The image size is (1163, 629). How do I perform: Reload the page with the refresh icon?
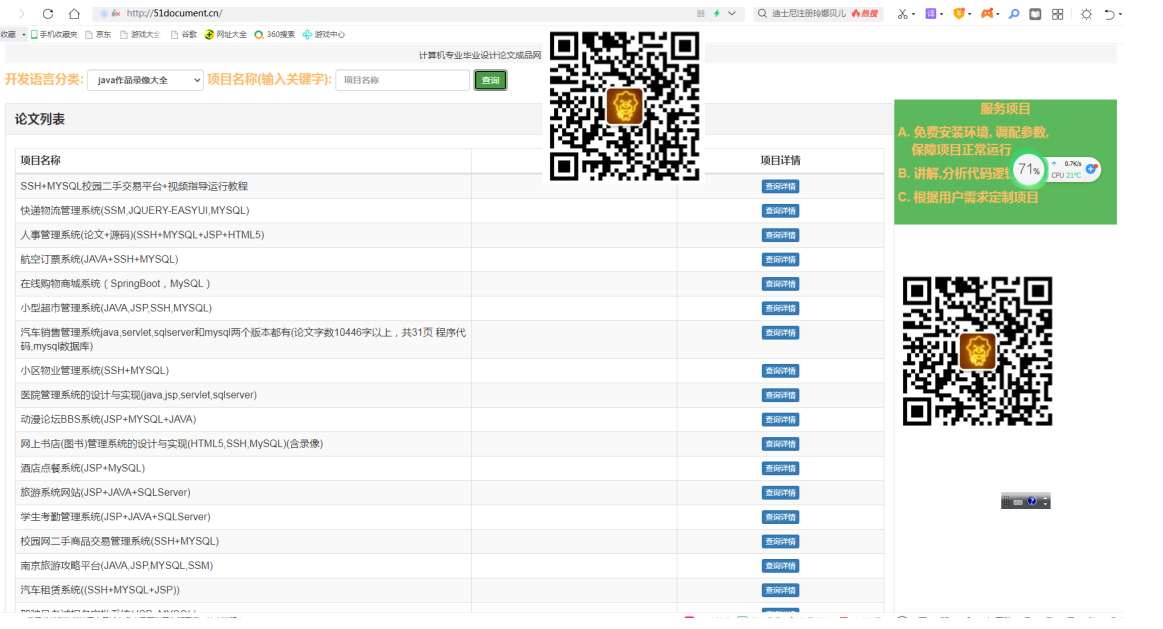pyautogui.click(x=48, y=13)
